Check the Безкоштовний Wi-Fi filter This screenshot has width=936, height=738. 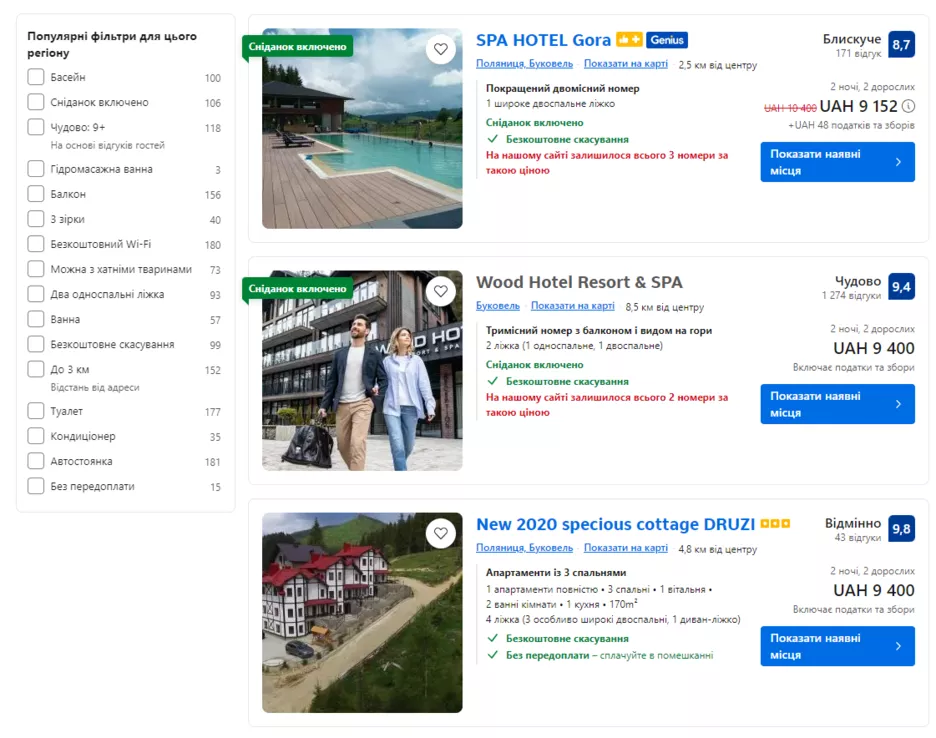click(x=36, y=244)
